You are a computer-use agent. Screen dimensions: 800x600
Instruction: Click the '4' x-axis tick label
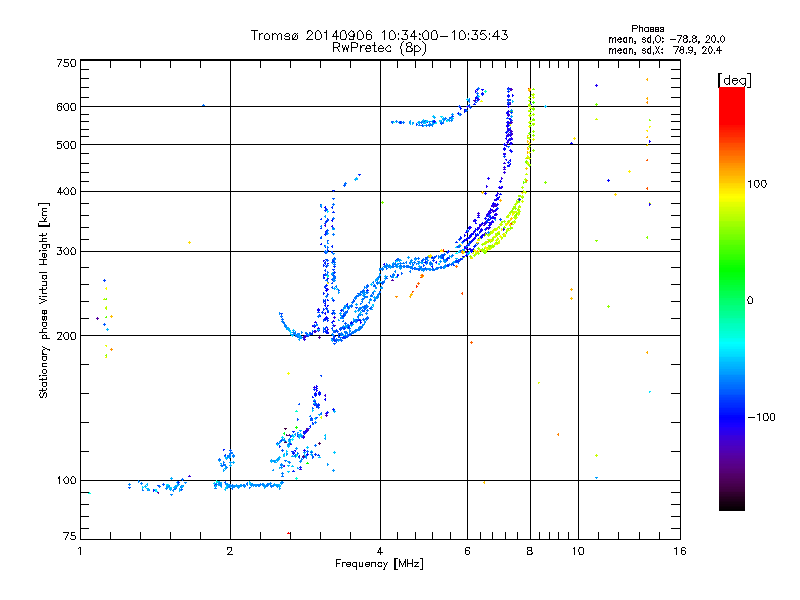point(380,551)
